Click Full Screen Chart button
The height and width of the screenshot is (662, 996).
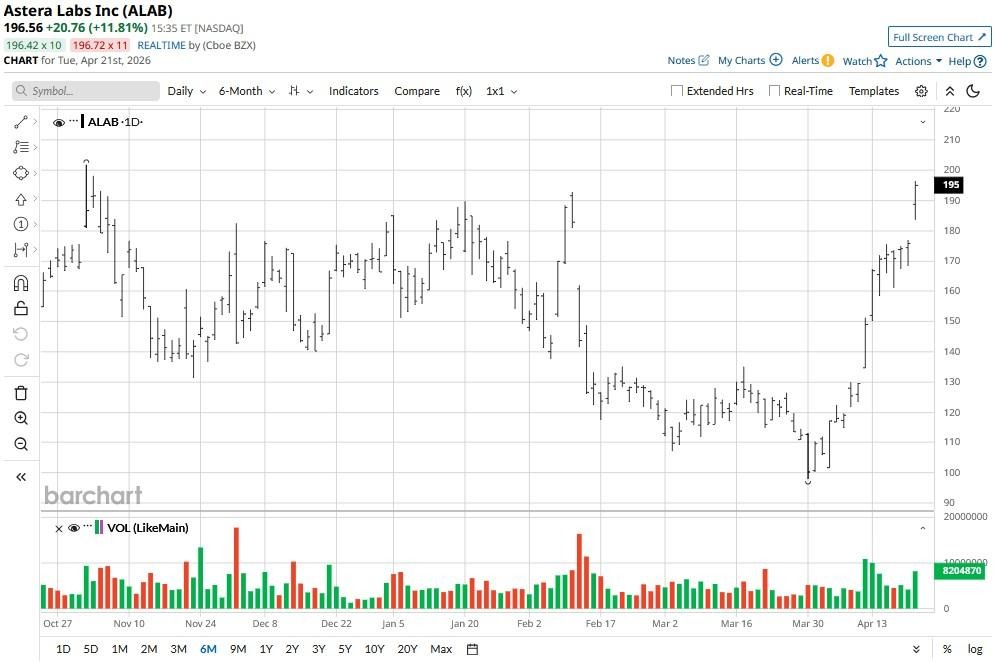pos(939,37)
